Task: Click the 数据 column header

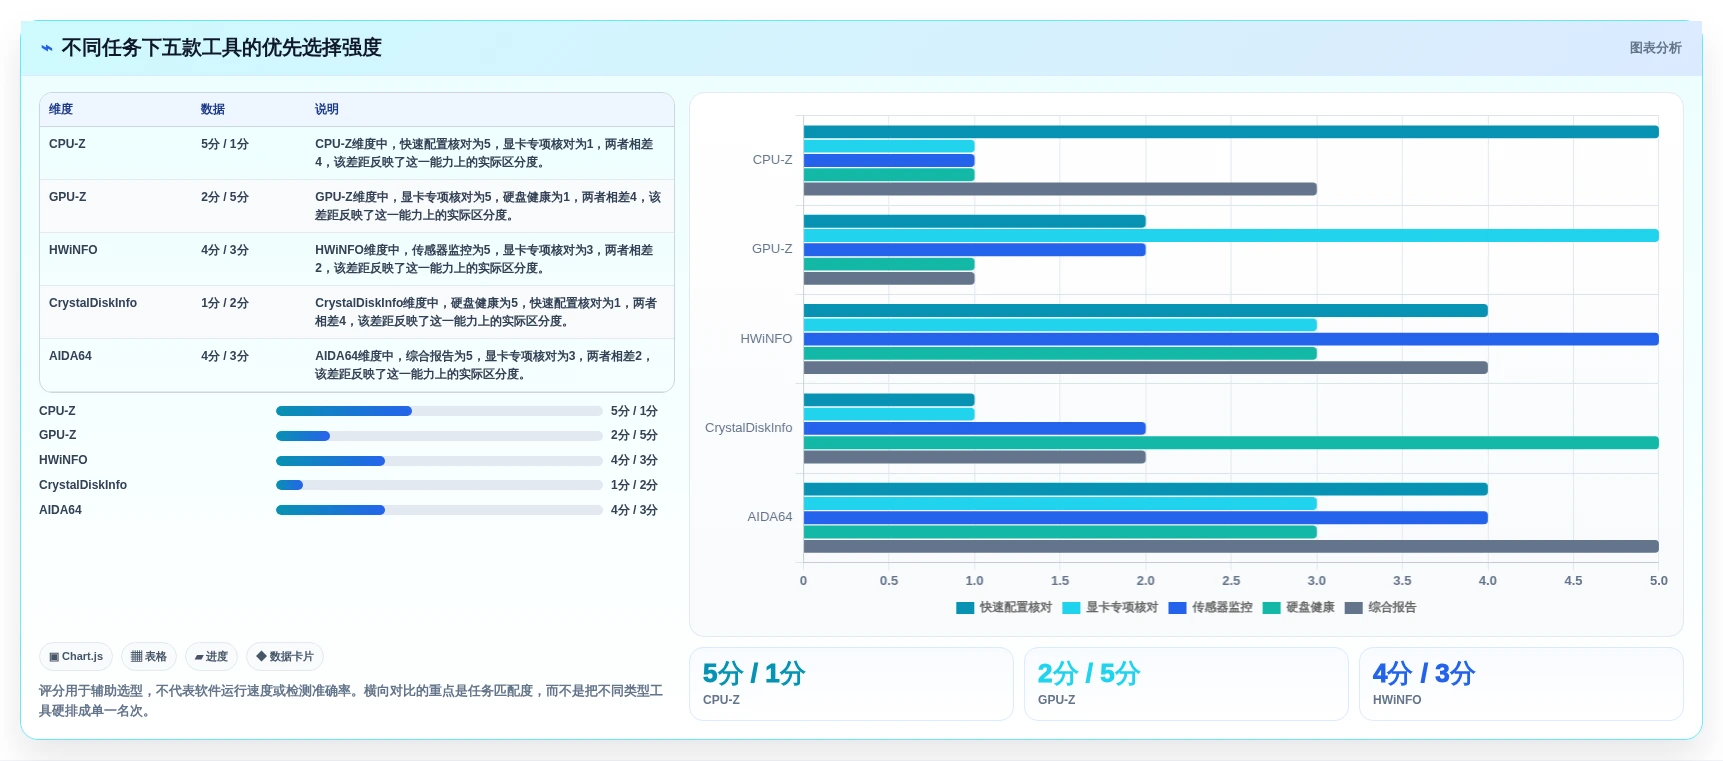Action: pos(213,109)
